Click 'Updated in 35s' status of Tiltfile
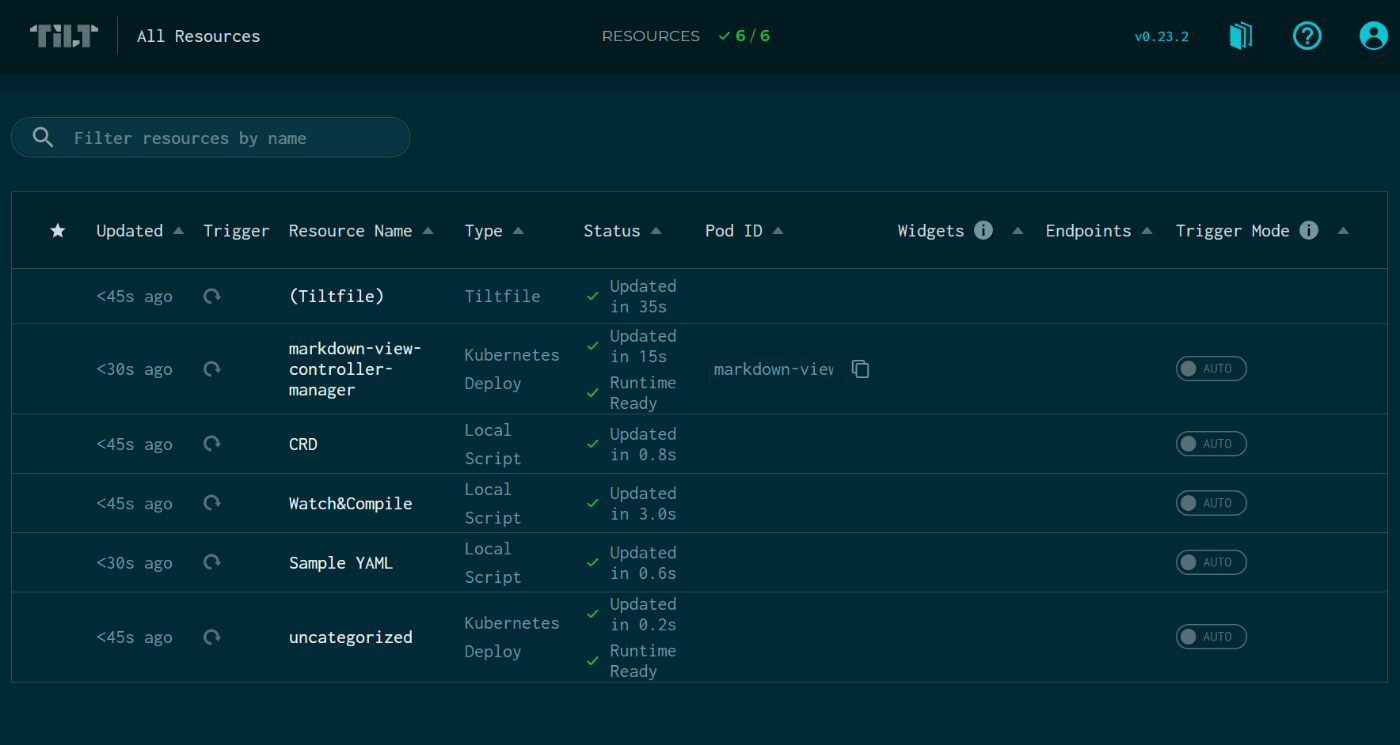 [x=643, y=296]
